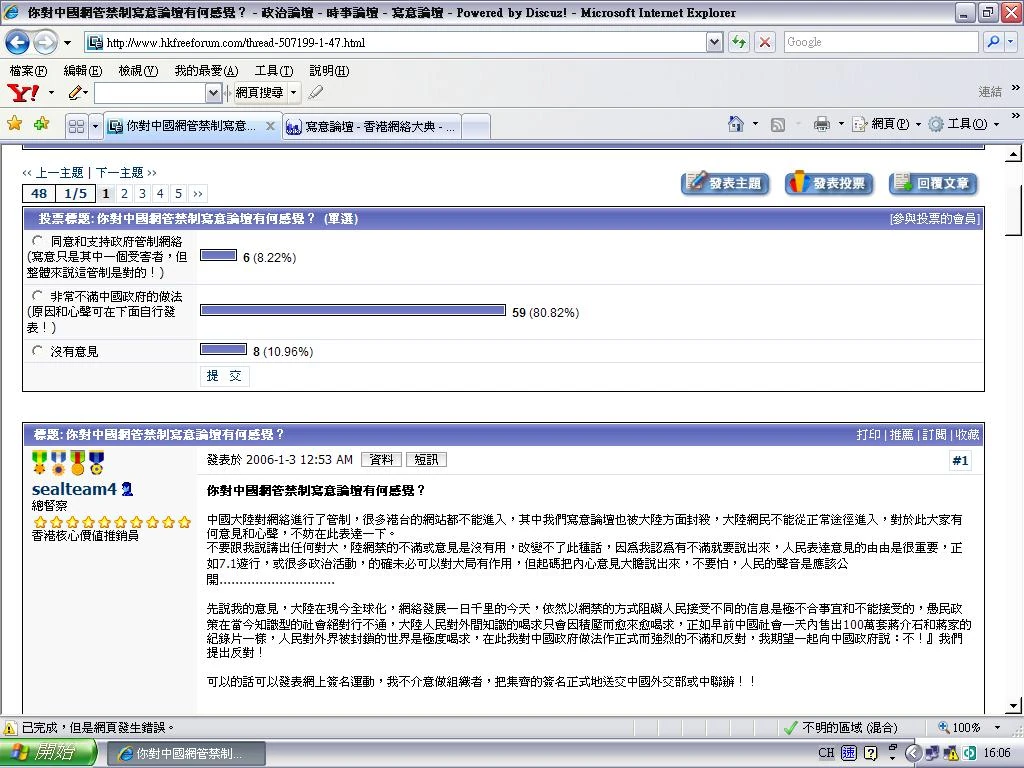This screenshot has height=768, width=1024.
Task: Click the online status icon beside sealteam4
Action: [x=127, y=488]
